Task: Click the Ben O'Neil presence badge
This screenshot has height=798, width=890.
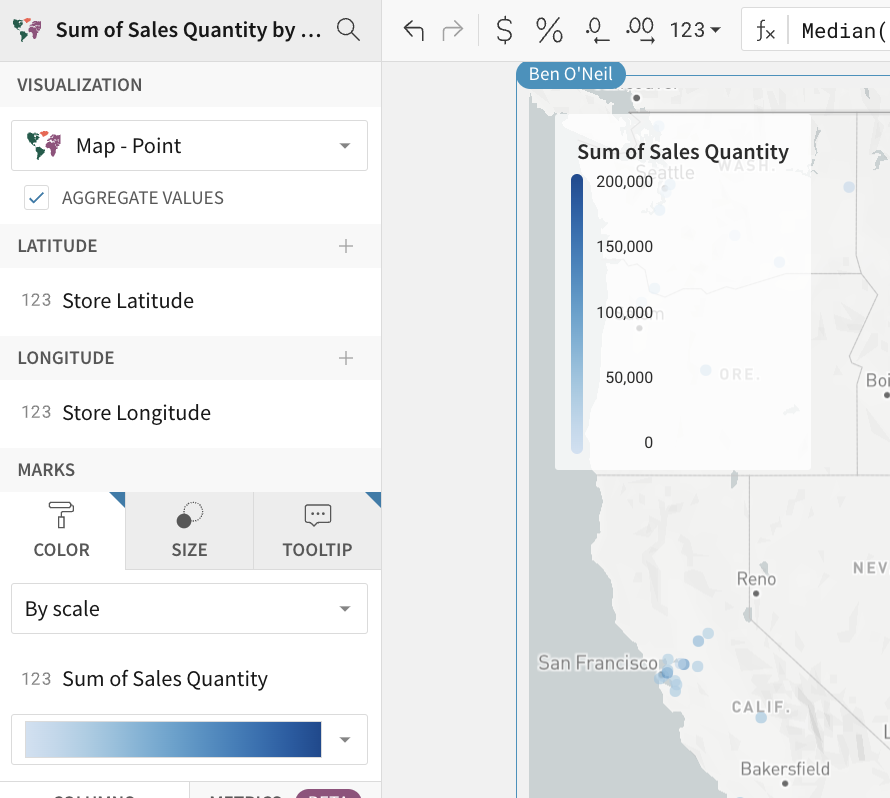Action: tap(570, 74)
